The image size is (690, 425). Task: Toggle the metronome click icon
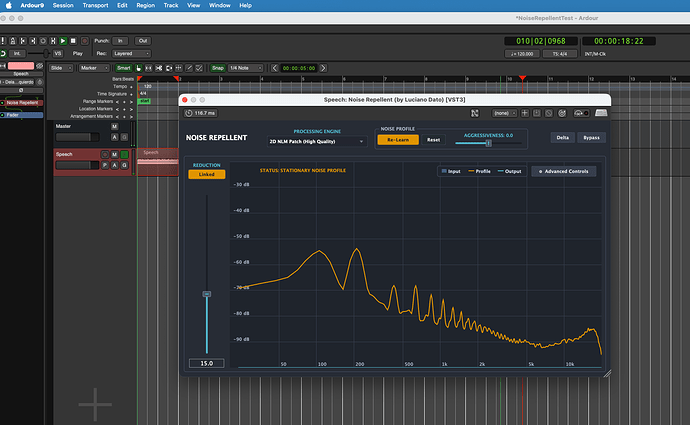click(13, 41)
